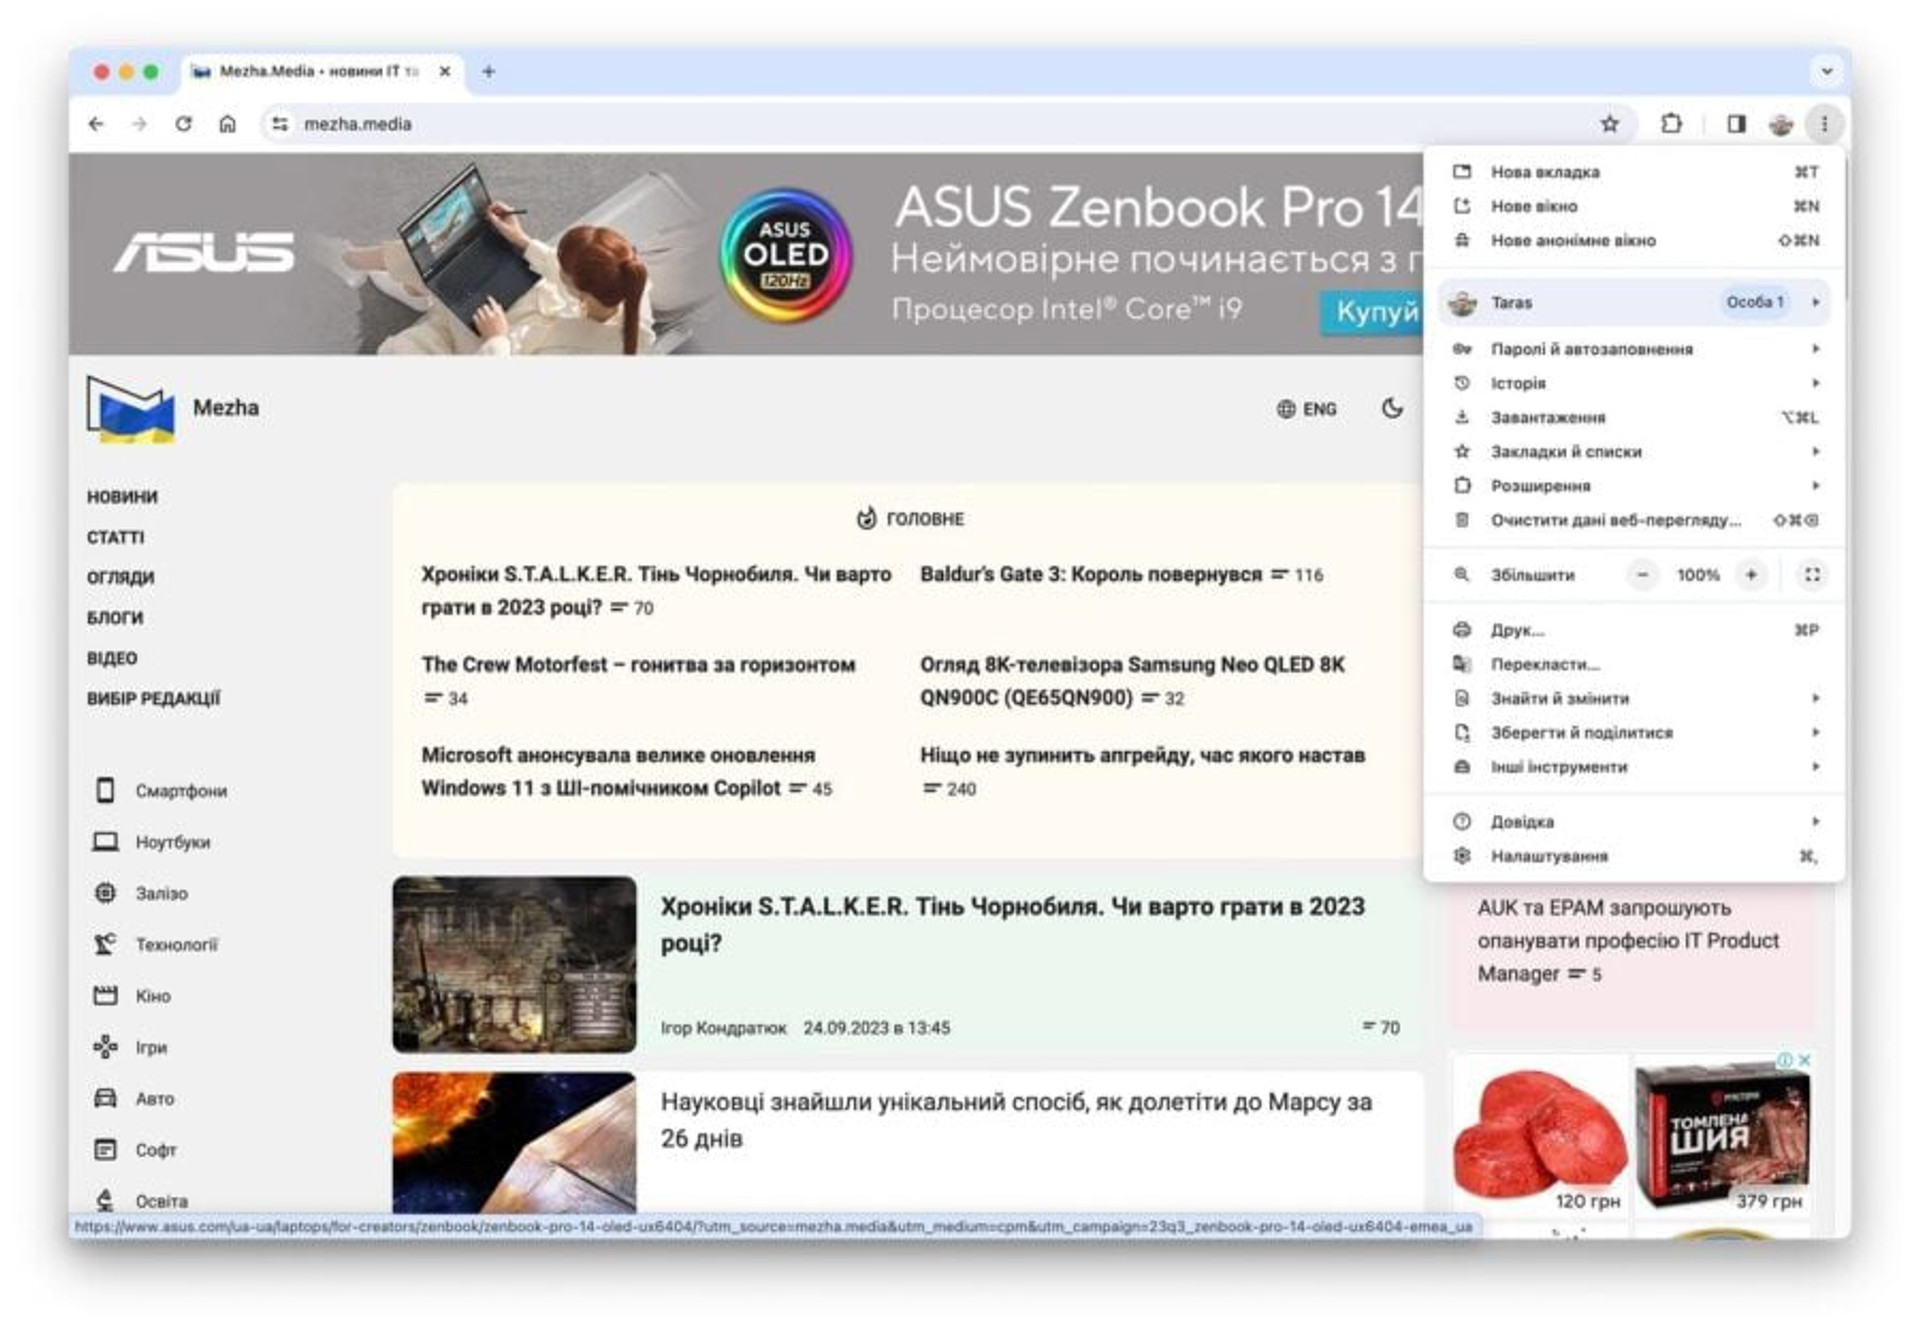
Task: Open Baldur's Gate 3 headline
Action: click(x=1091, y=574)
